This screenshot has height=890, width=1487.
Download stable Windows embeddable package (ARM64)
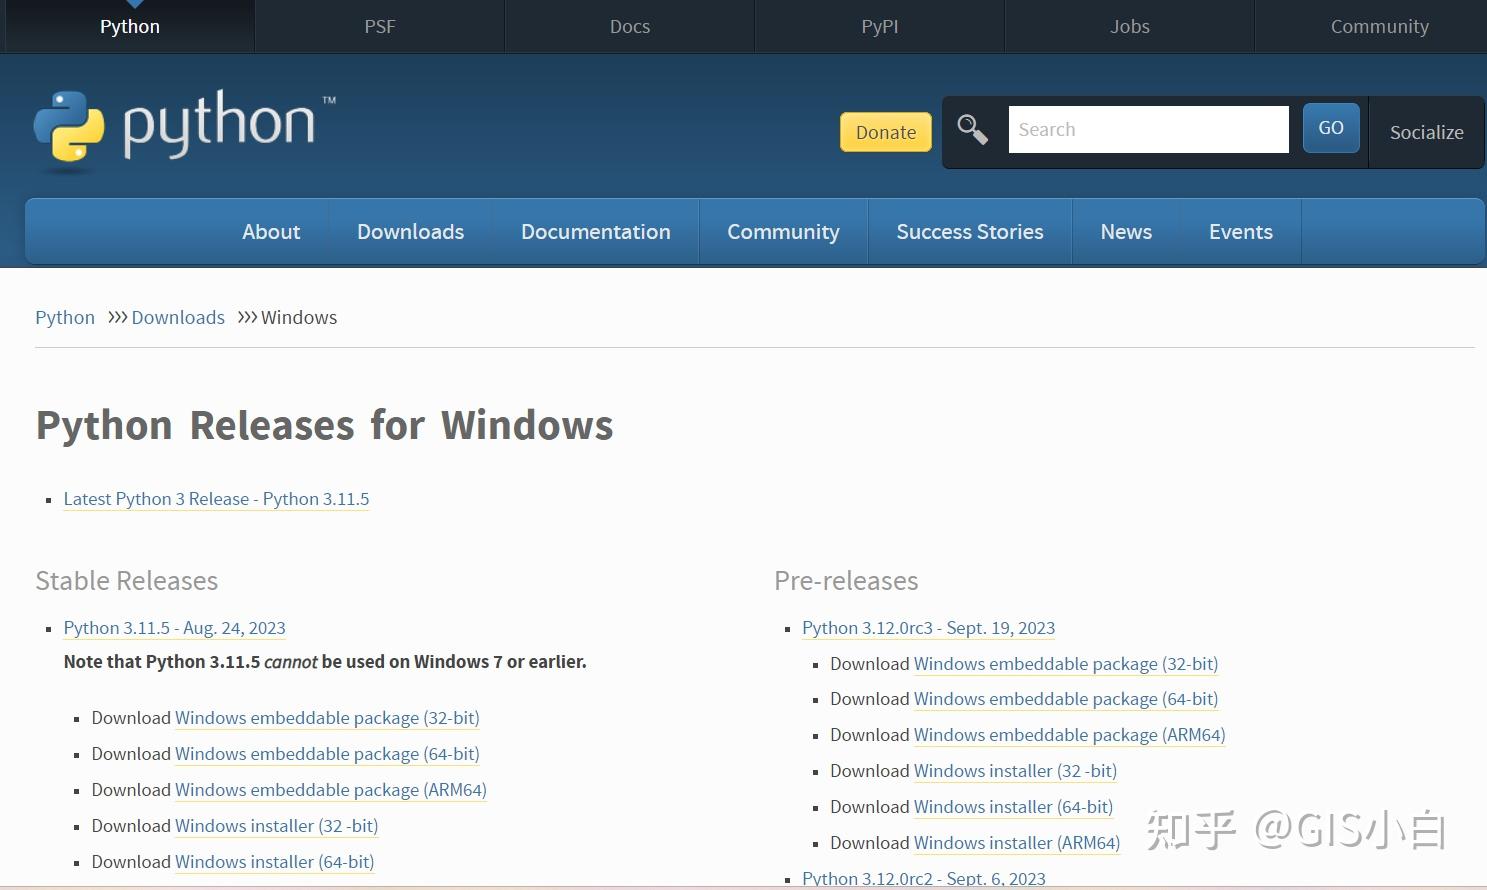pyautogui.click(x=331, y=790)
